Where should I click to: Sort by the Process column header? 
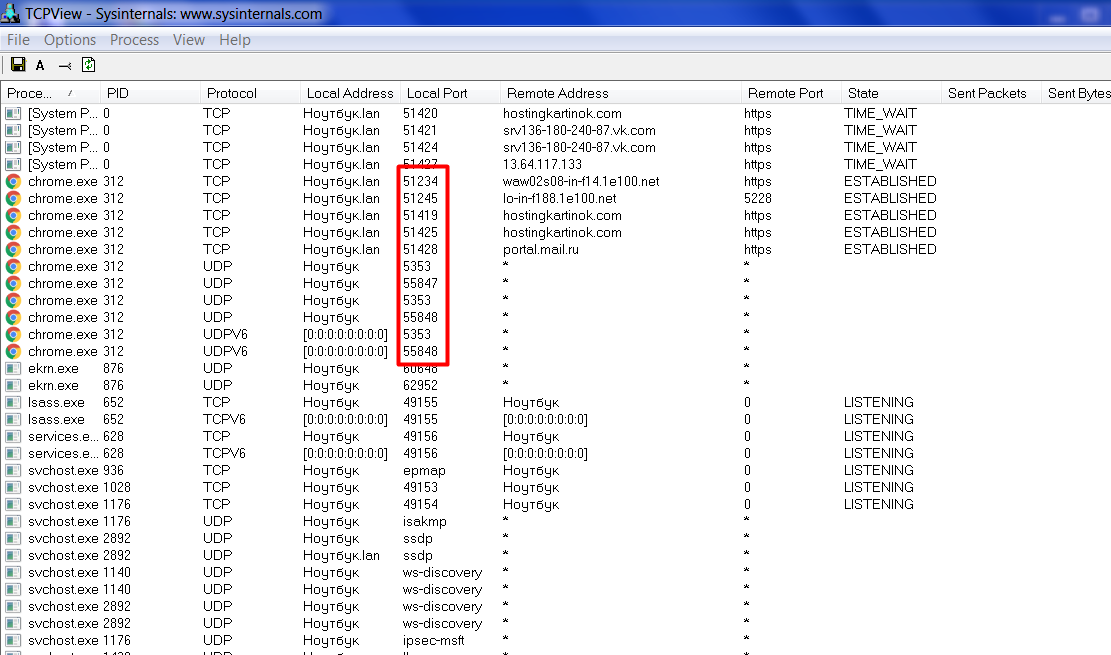[50, 93]
